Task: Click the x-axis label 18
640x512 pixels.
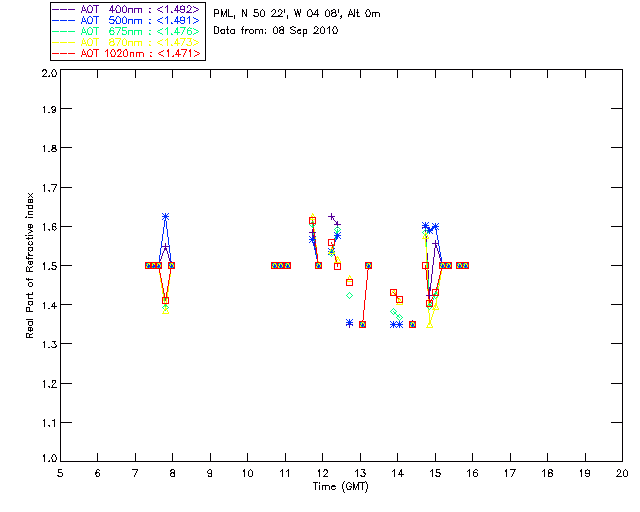Action: (547, 473)
